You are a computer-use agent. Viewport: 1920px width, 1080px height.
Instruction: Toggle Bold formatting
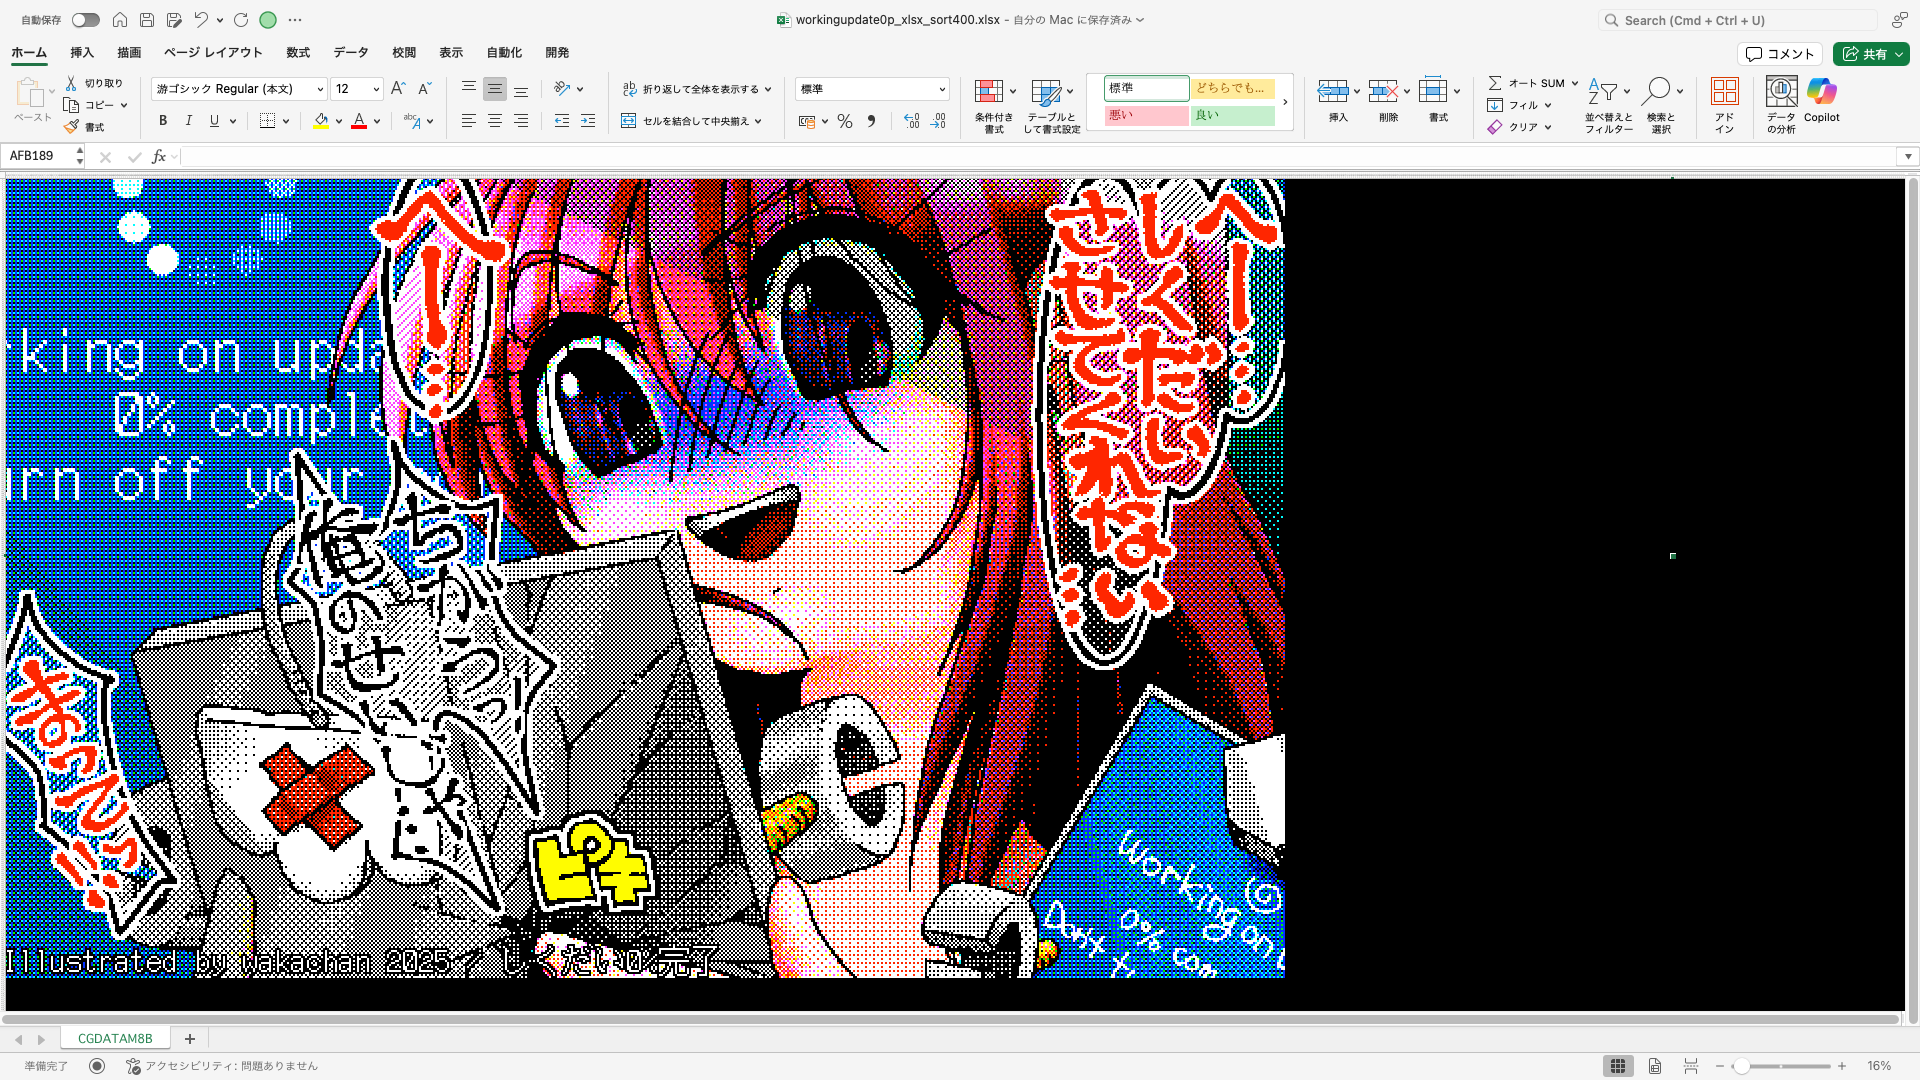coord(163,121)
